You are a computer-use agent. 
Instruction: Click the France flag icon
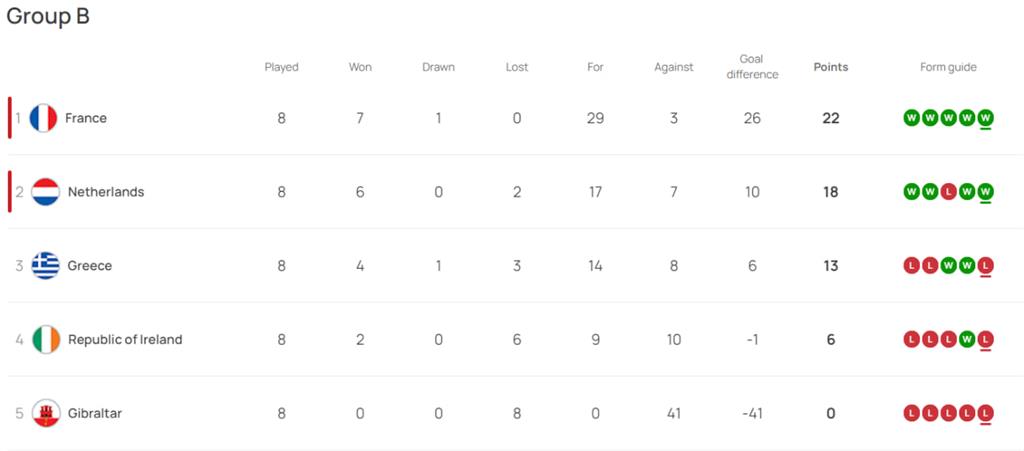click(x=43, y=118)
